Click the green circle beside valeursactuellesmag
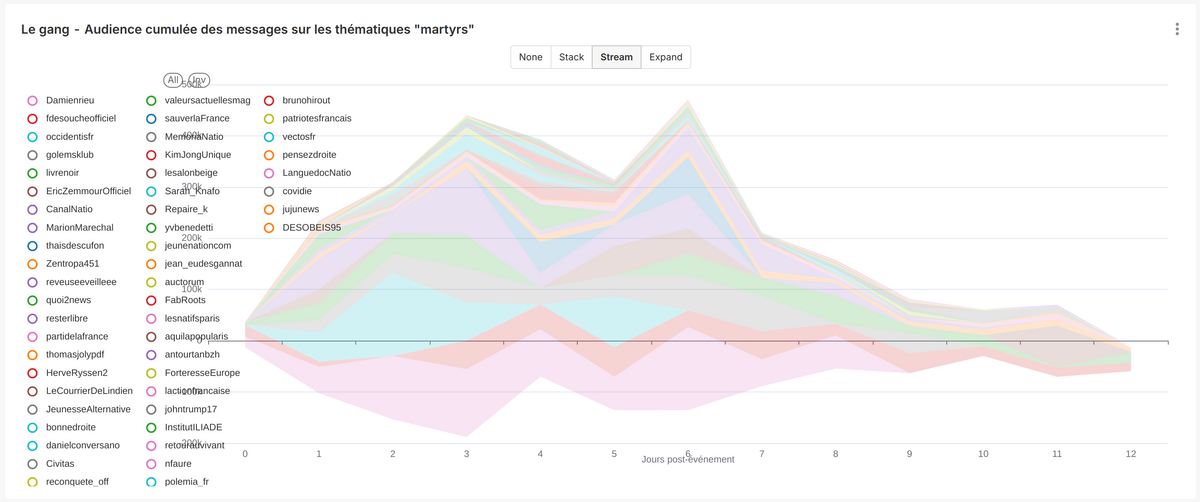 [x=151, y=100]
